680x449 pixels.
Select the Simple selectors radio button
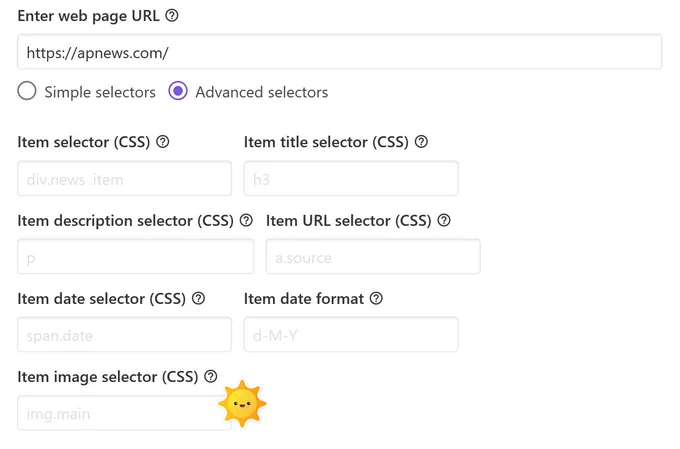(27, 92)
